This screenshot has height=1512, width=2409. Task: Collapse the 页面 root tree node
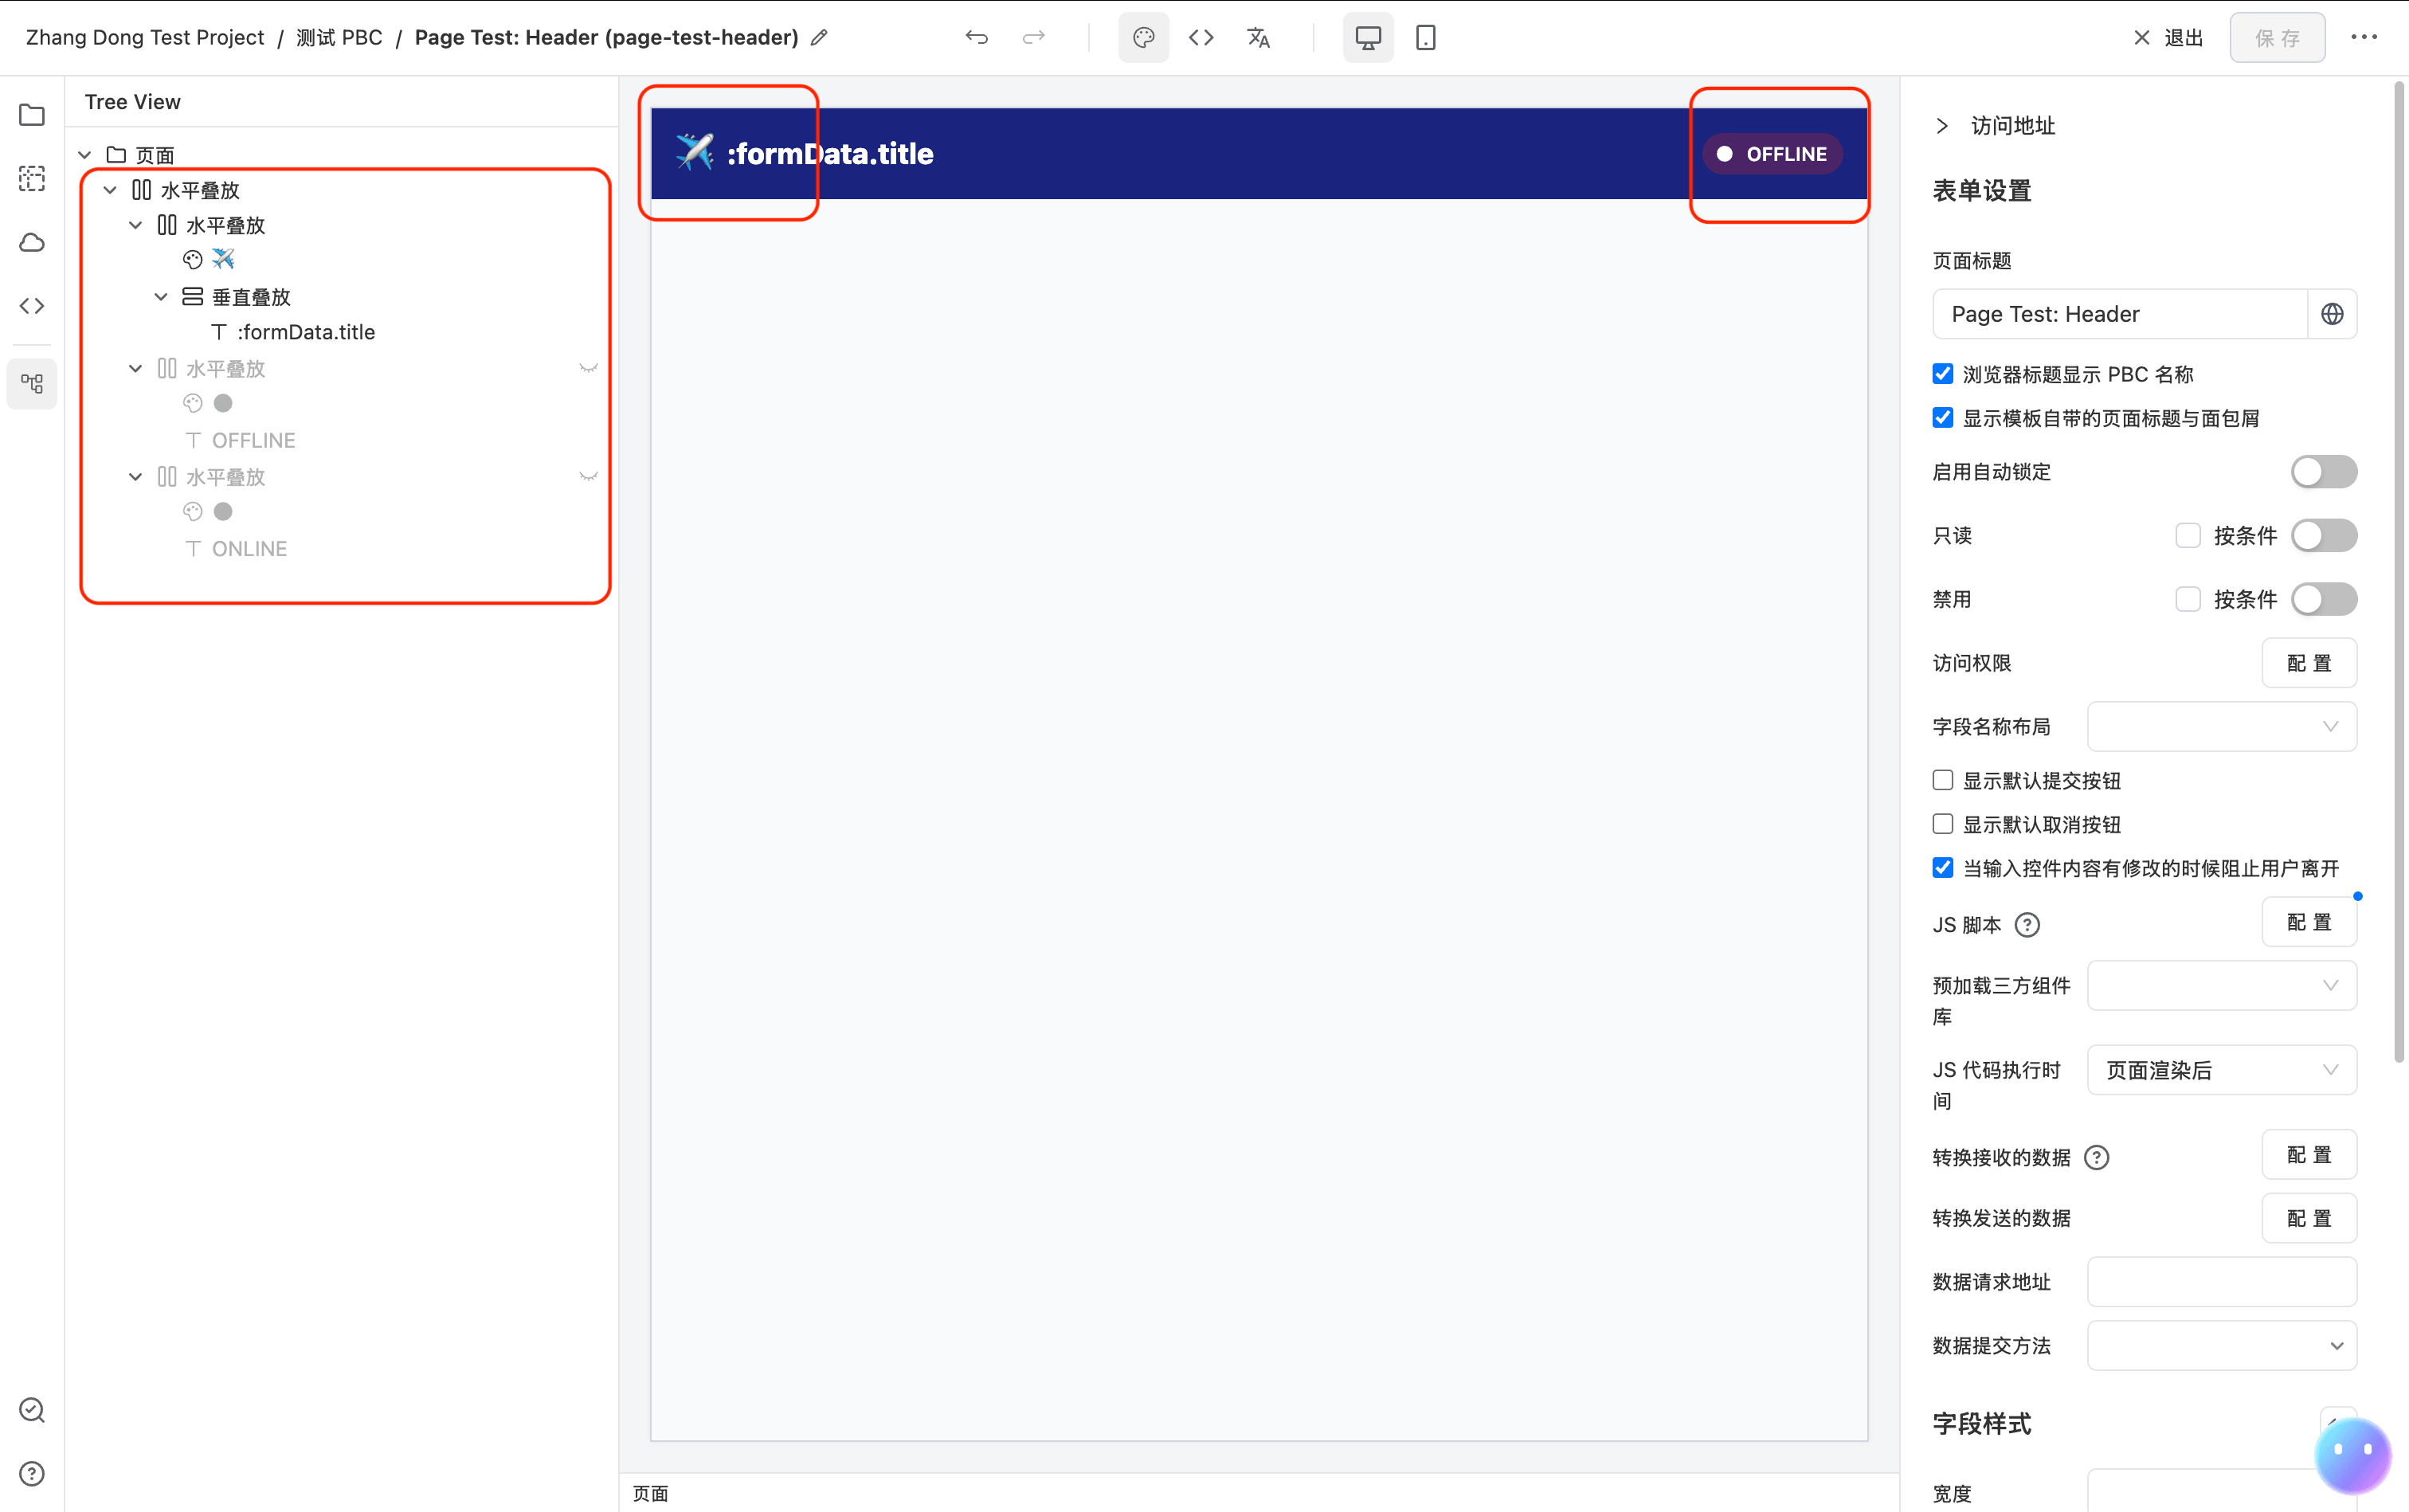pos(85,155)
